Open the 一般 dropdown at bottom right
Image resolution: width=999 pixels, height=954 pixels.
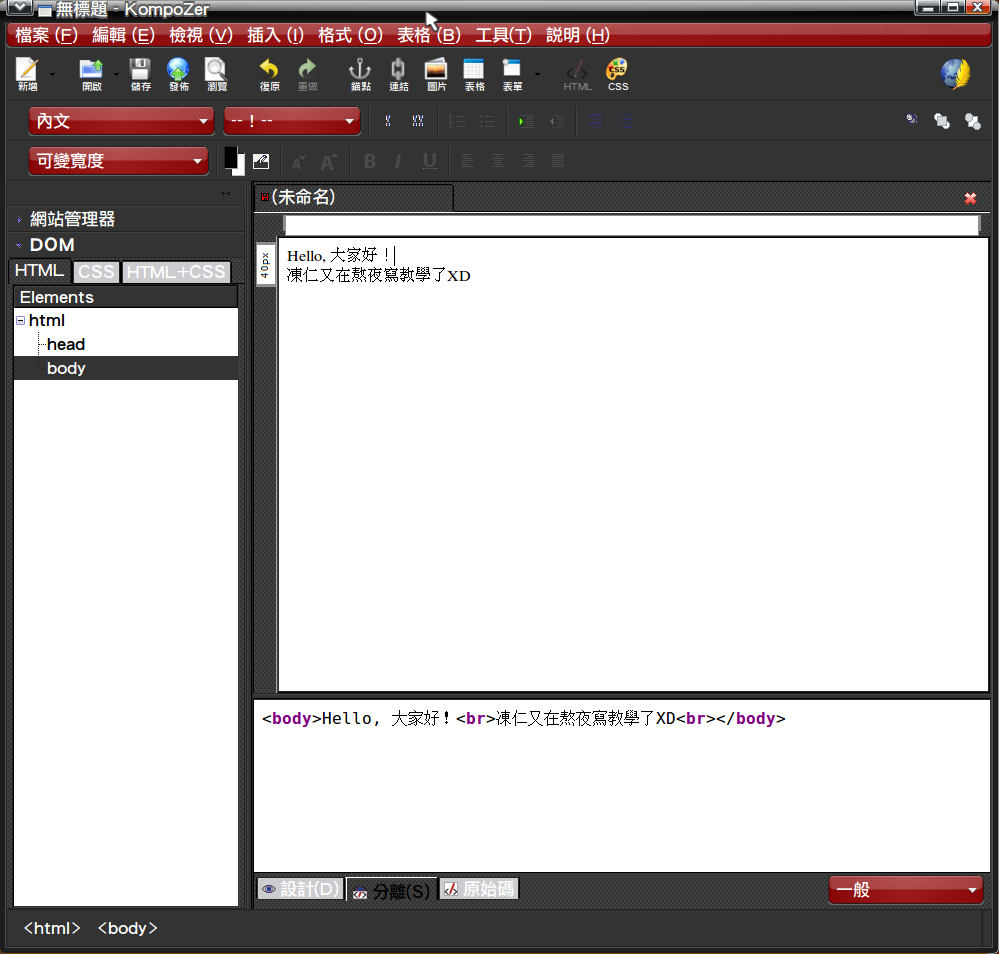click(905, 890)
